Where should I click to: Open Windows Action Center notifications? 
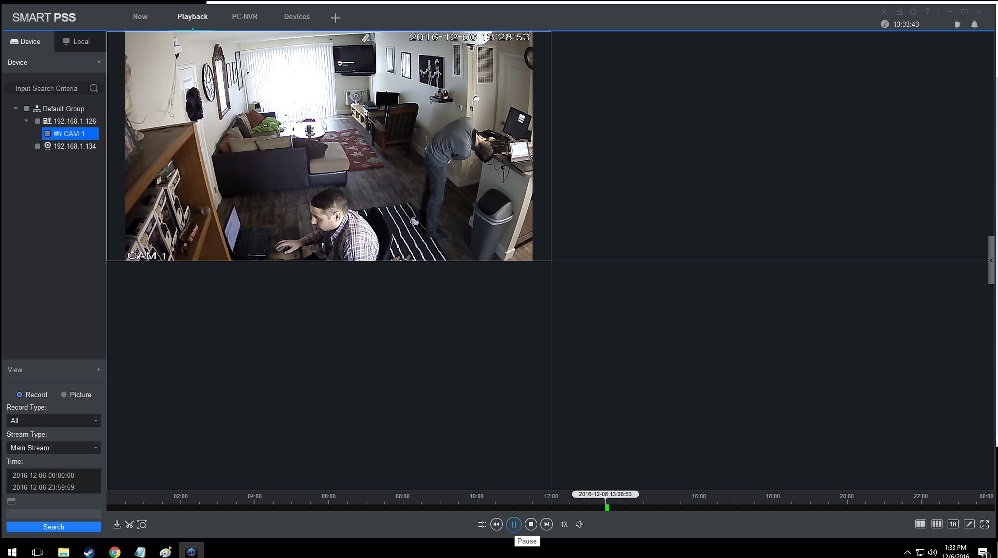point(983,552)
